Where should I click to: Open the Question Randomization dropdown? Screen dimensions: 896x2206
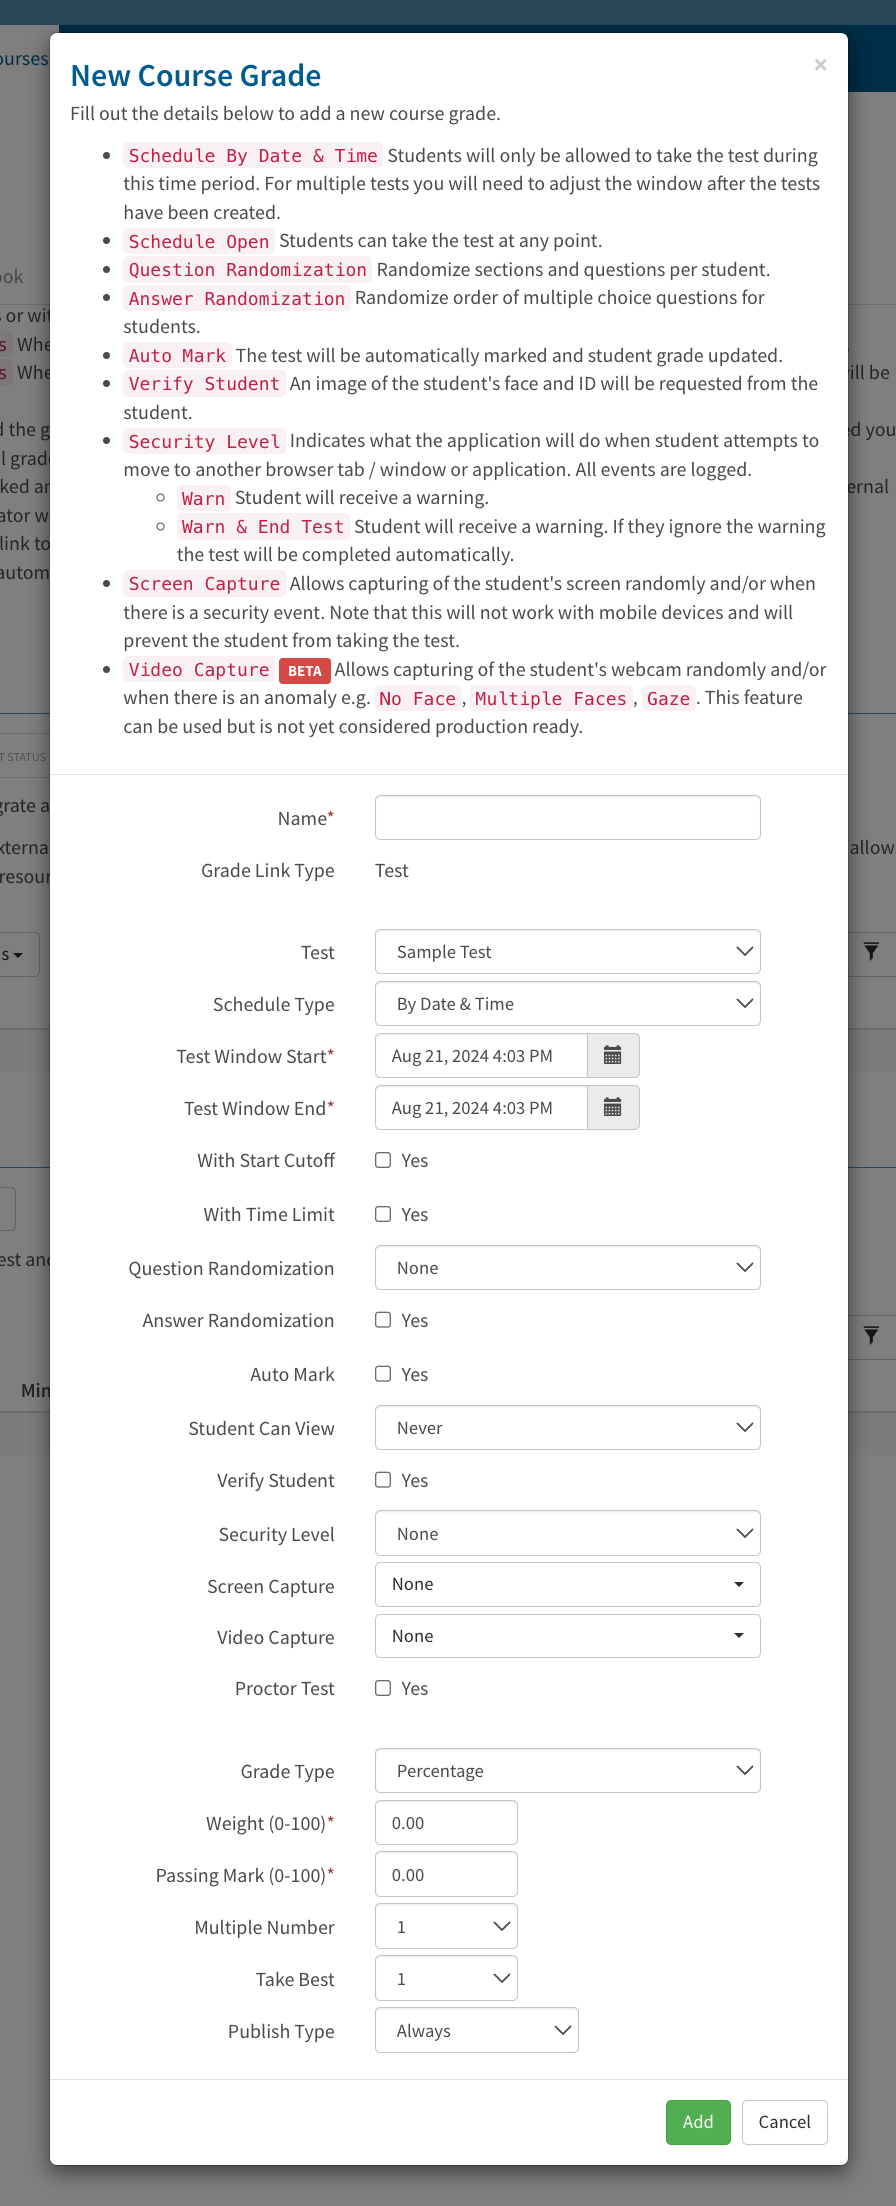568,1268
